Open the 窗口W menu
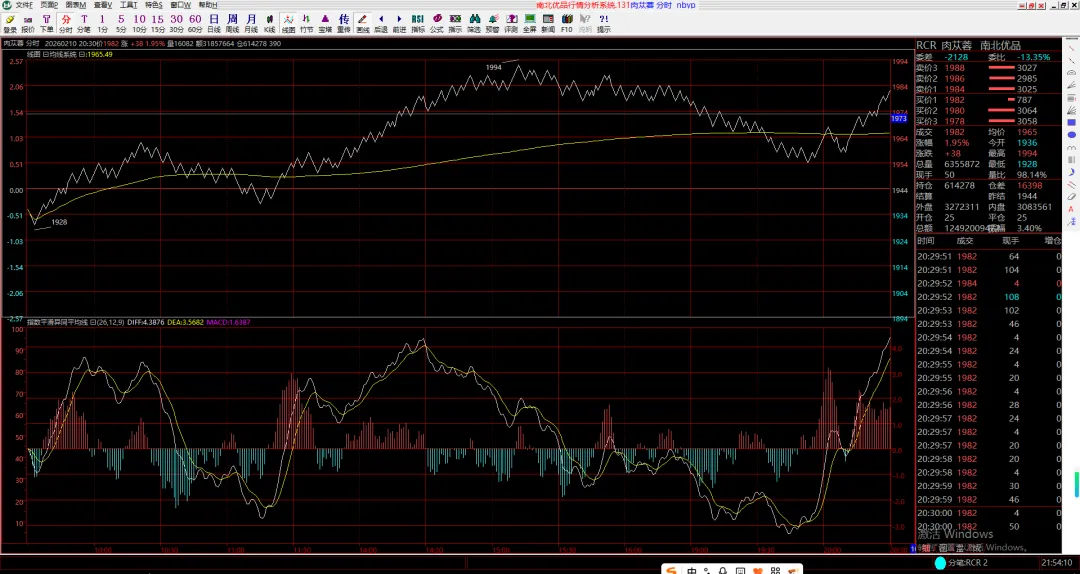The image size is (1080, 574). (181, 5)
